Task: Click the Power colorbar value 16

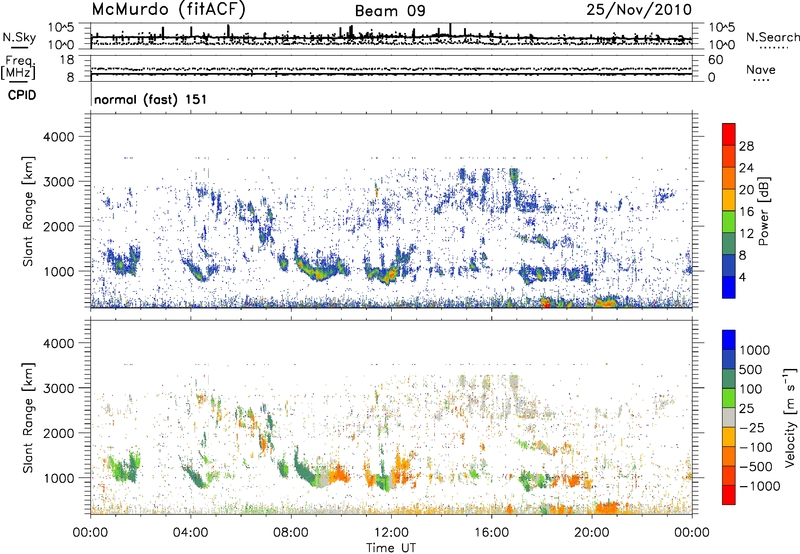Action: (x=746, y=212)
